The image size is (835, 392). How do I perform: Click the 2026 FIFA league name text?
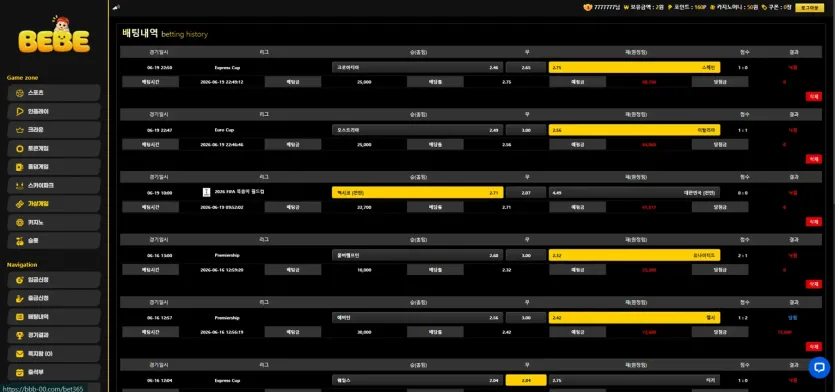coord(239,191)
